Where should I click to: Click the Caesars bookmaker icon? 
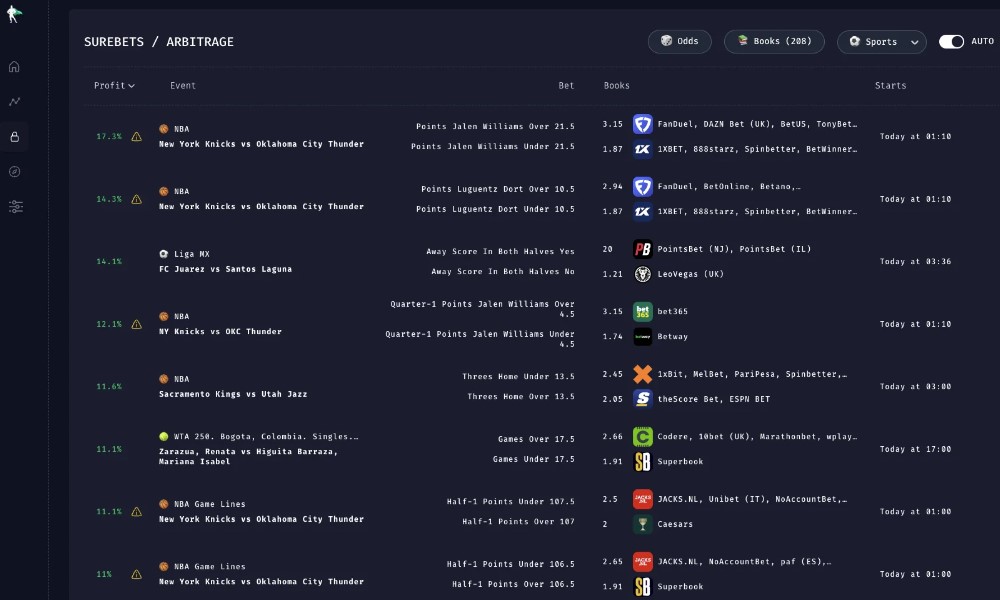coord(642,524)
